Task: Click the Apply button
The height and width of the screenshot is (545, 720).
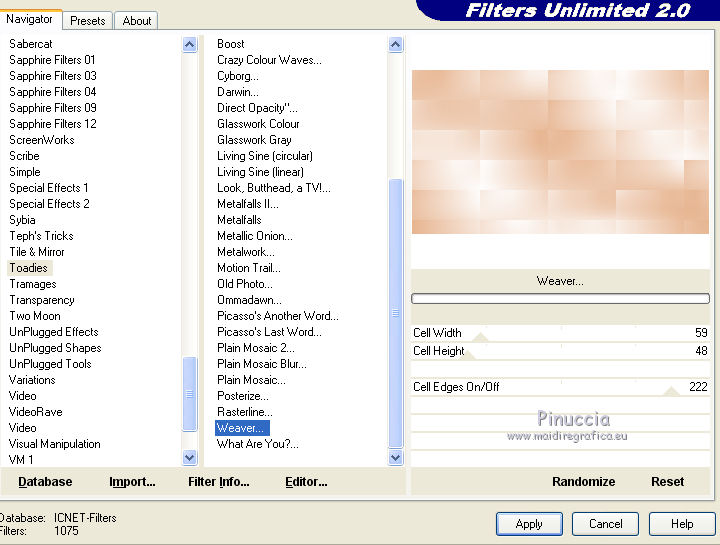Action: pos(529,524)
